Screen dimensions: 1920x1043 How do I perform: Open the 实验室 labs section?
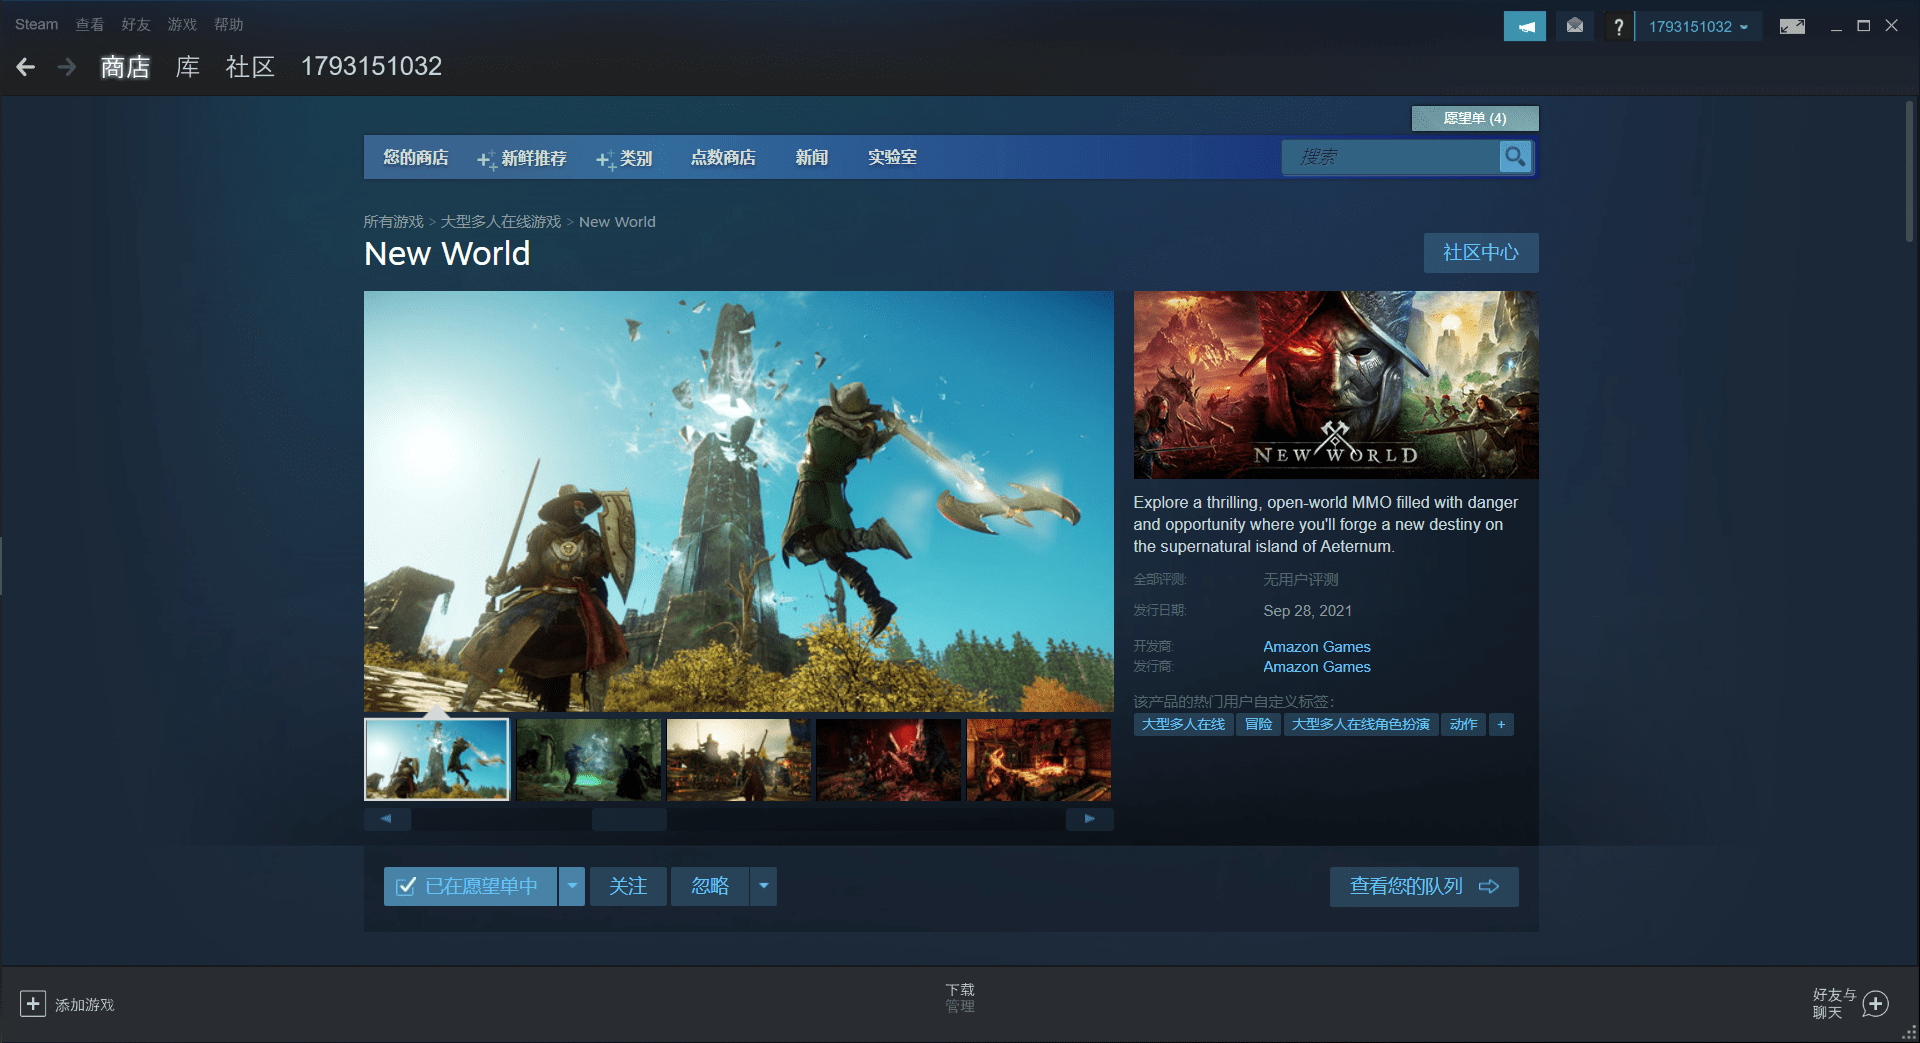click(x=892, y=157)
